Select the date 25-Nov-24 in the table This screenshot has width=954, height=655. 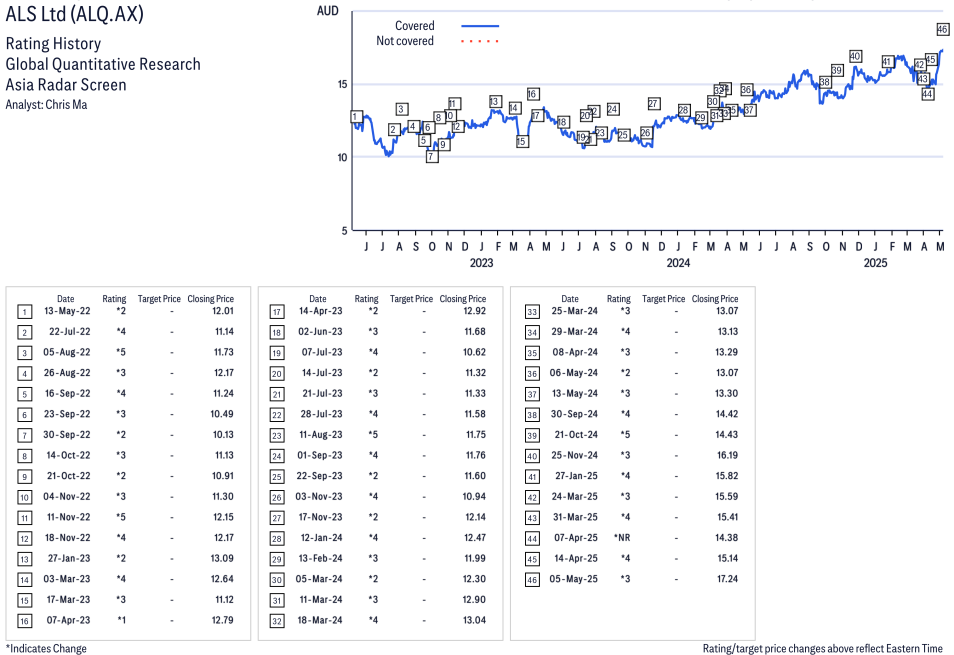pyautogui.click(x=574, y=455)
